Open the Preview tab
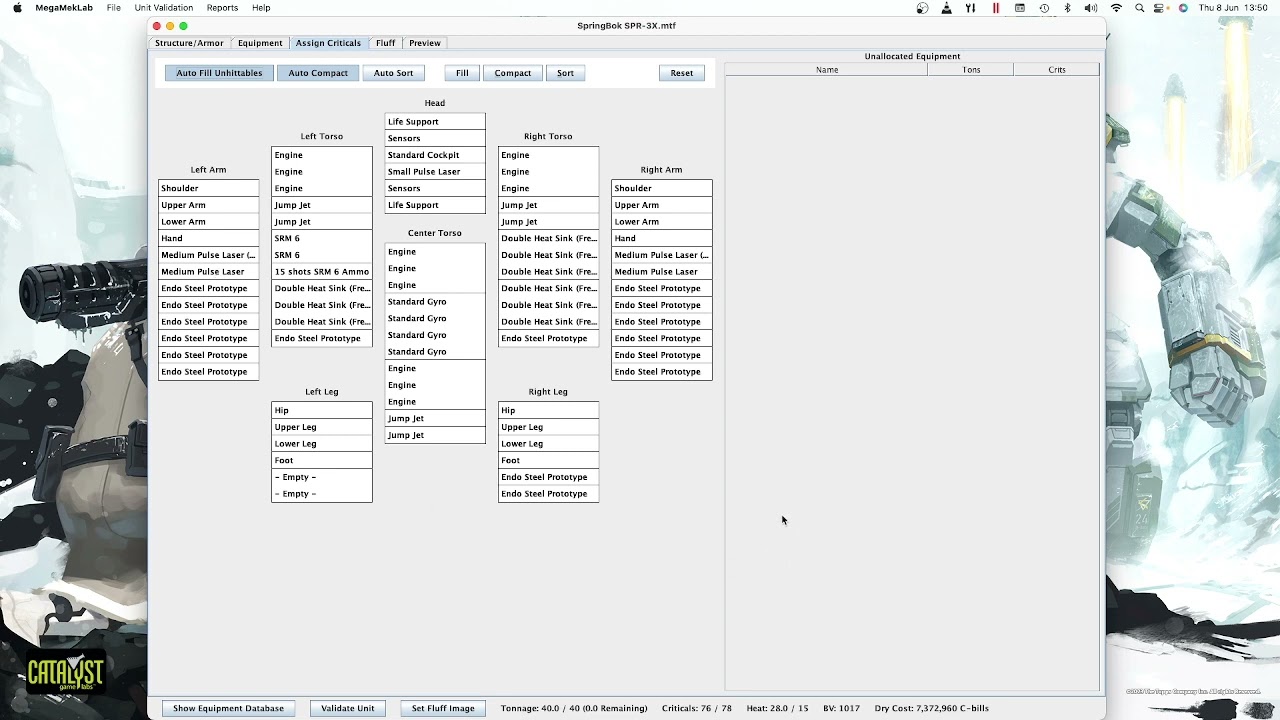 [x=424, y=43]
